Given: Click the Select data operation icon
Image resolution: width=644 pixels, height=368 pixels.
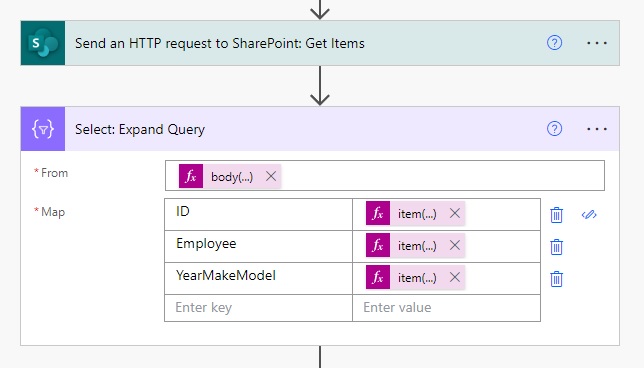Looking at the screenshot, I should [x=43, y=129].
